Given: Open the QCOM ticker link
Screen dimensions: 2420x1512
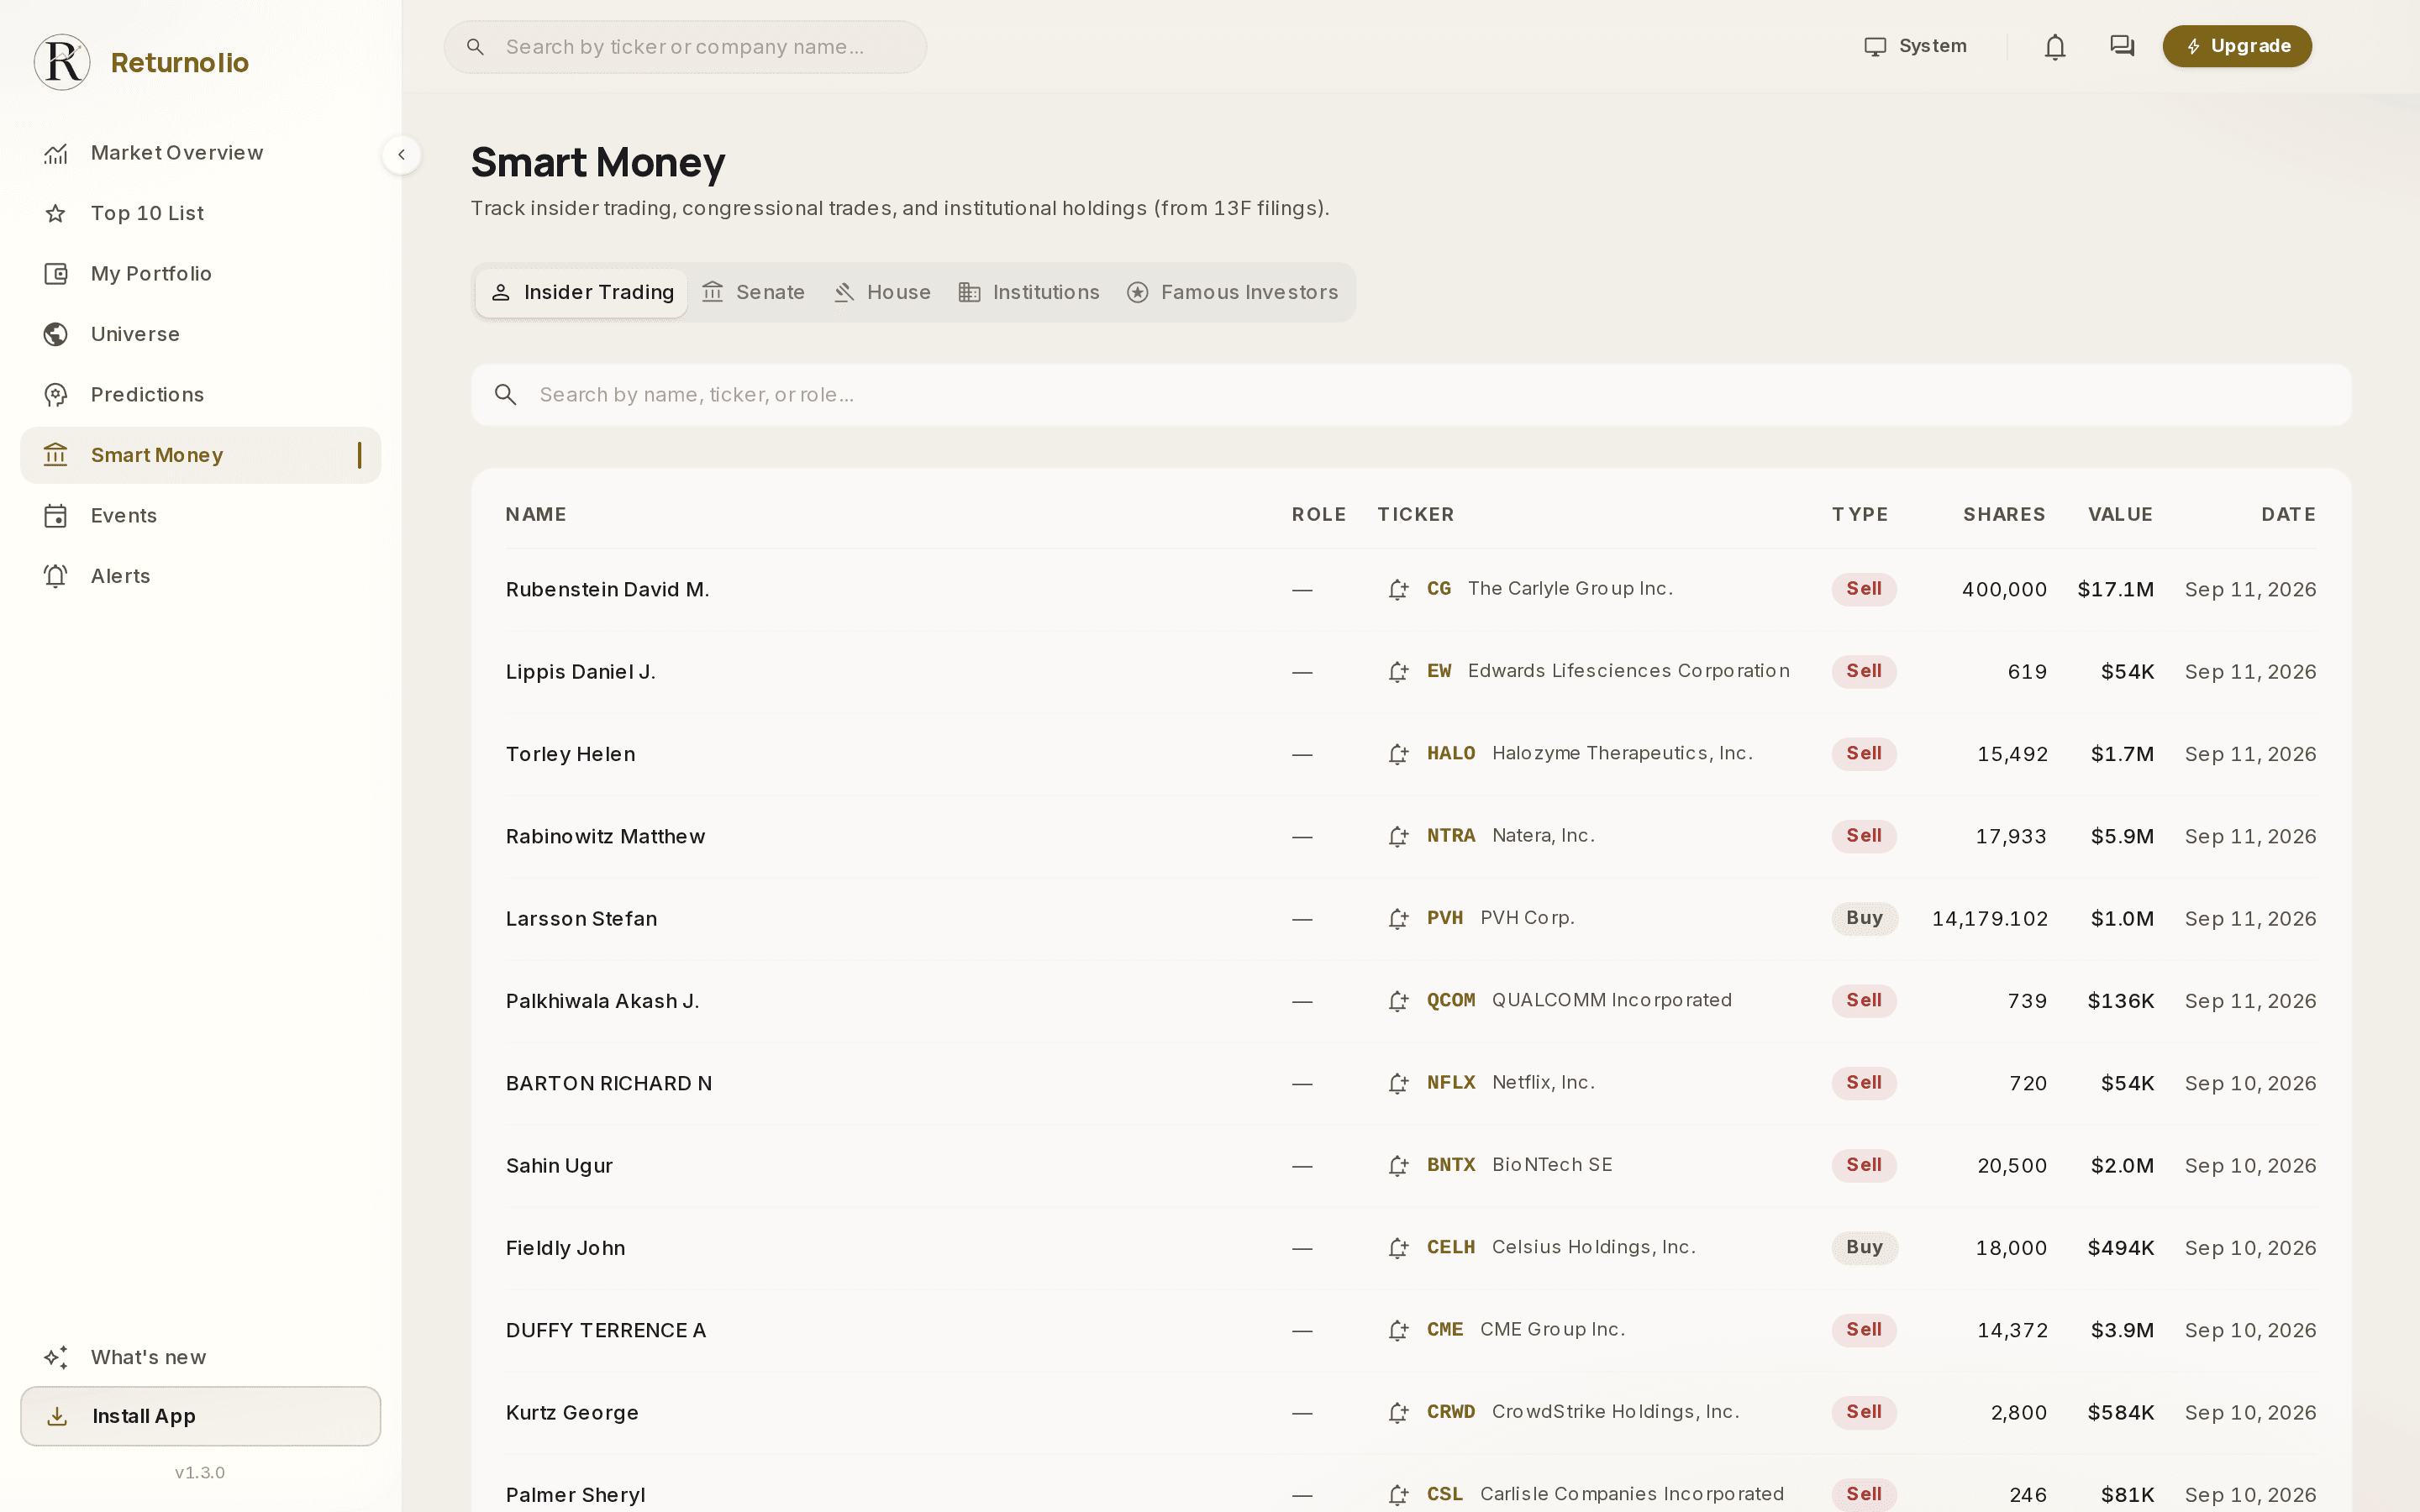Looking at the screenshot, I should 1450,1000.
